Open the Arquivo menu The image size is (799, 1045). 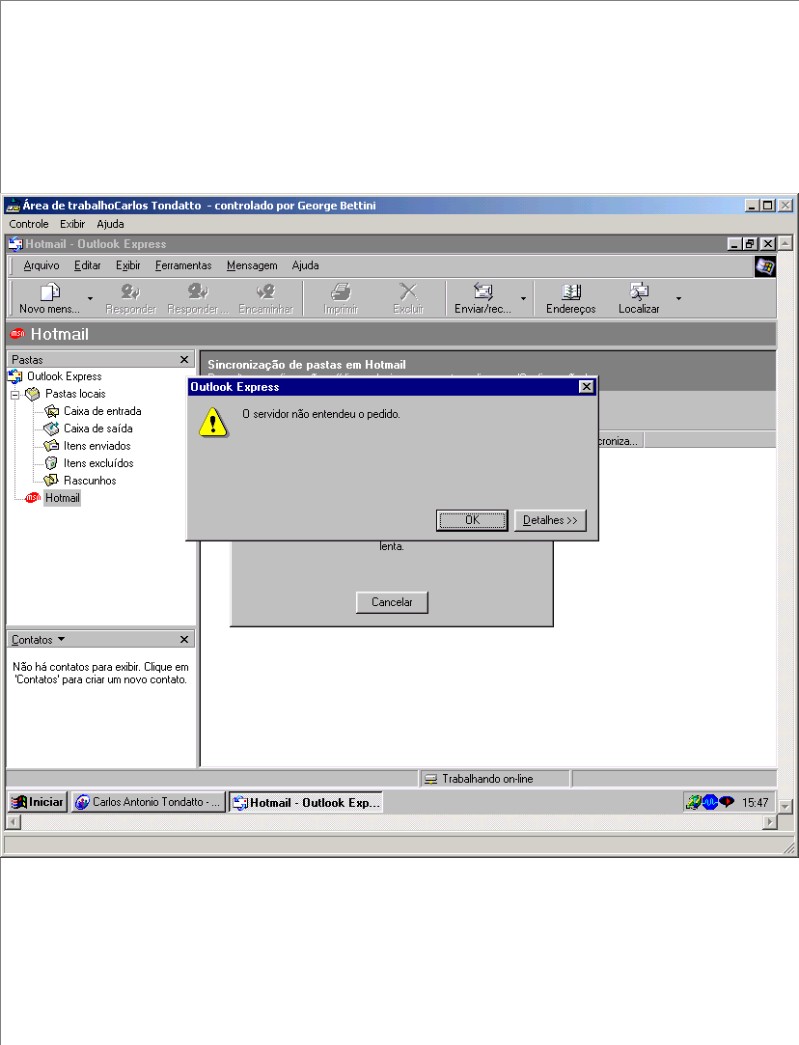41,265
